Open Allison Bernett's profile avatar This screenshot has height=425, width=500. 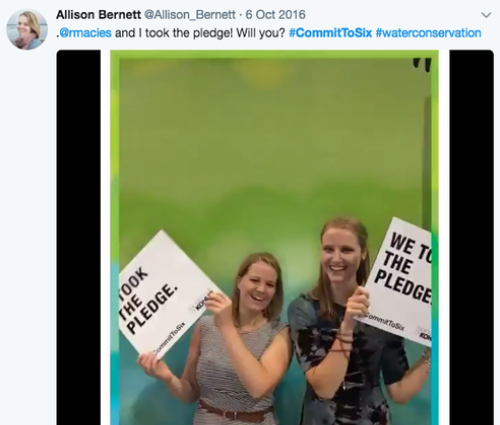click(x=27, y=29)
